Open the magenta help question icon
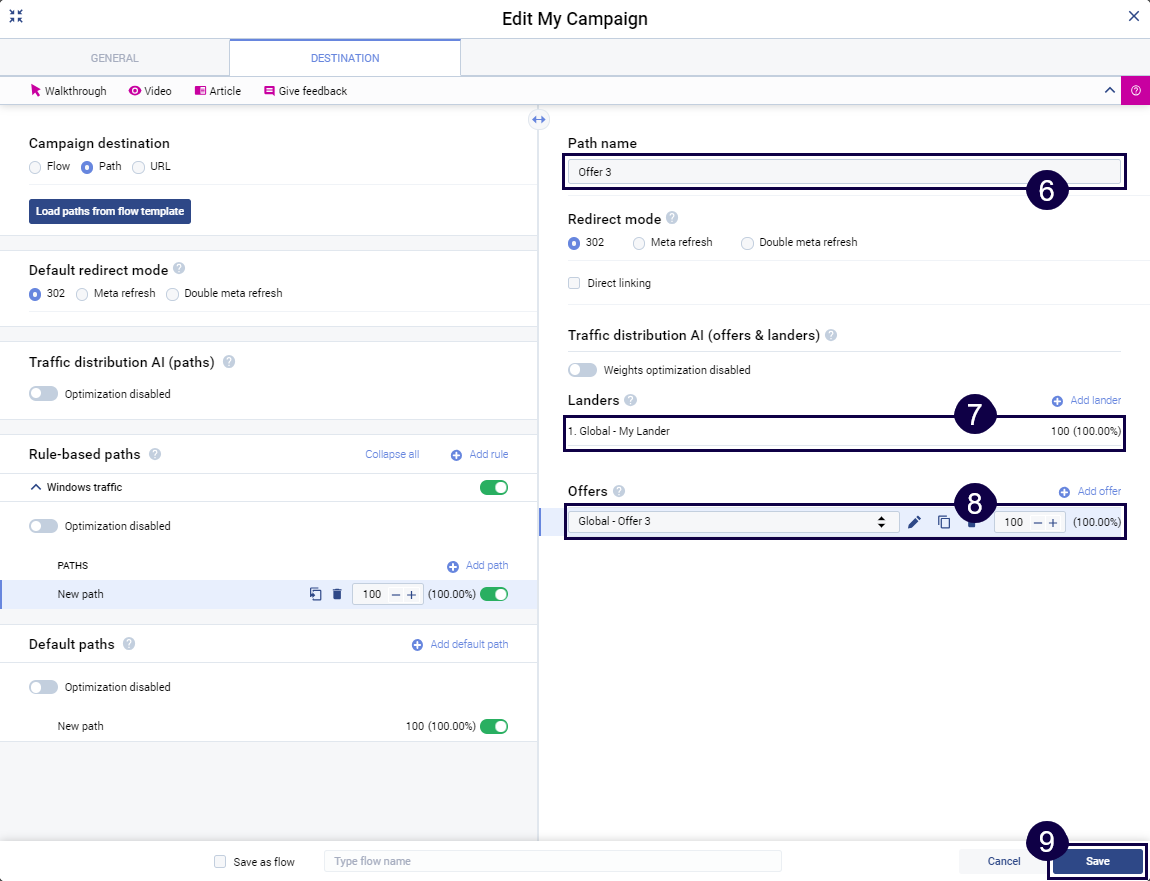The image size is (1150, 881). click(1135, 90)
